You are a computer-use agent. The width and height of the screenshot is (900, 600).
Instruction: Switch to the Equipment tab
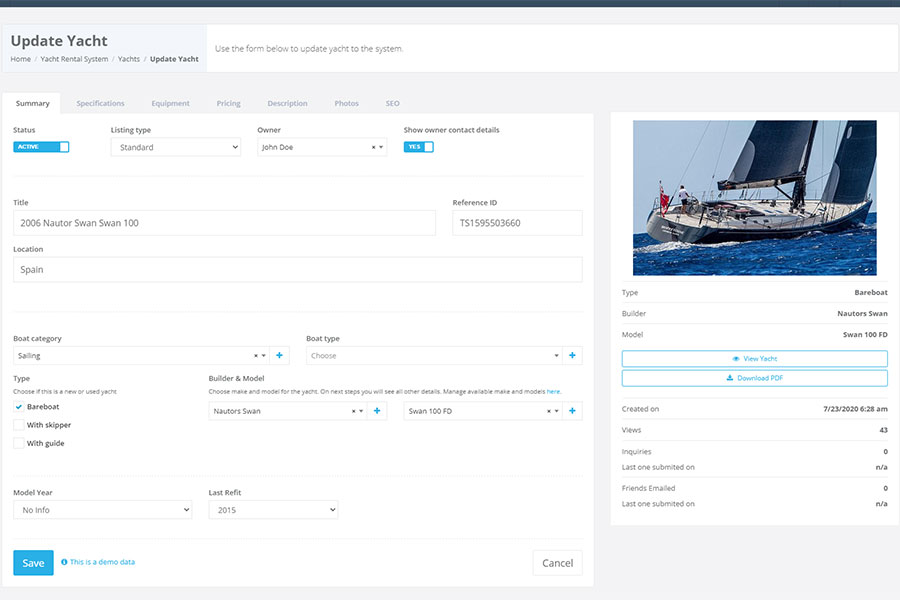point(170,103)
